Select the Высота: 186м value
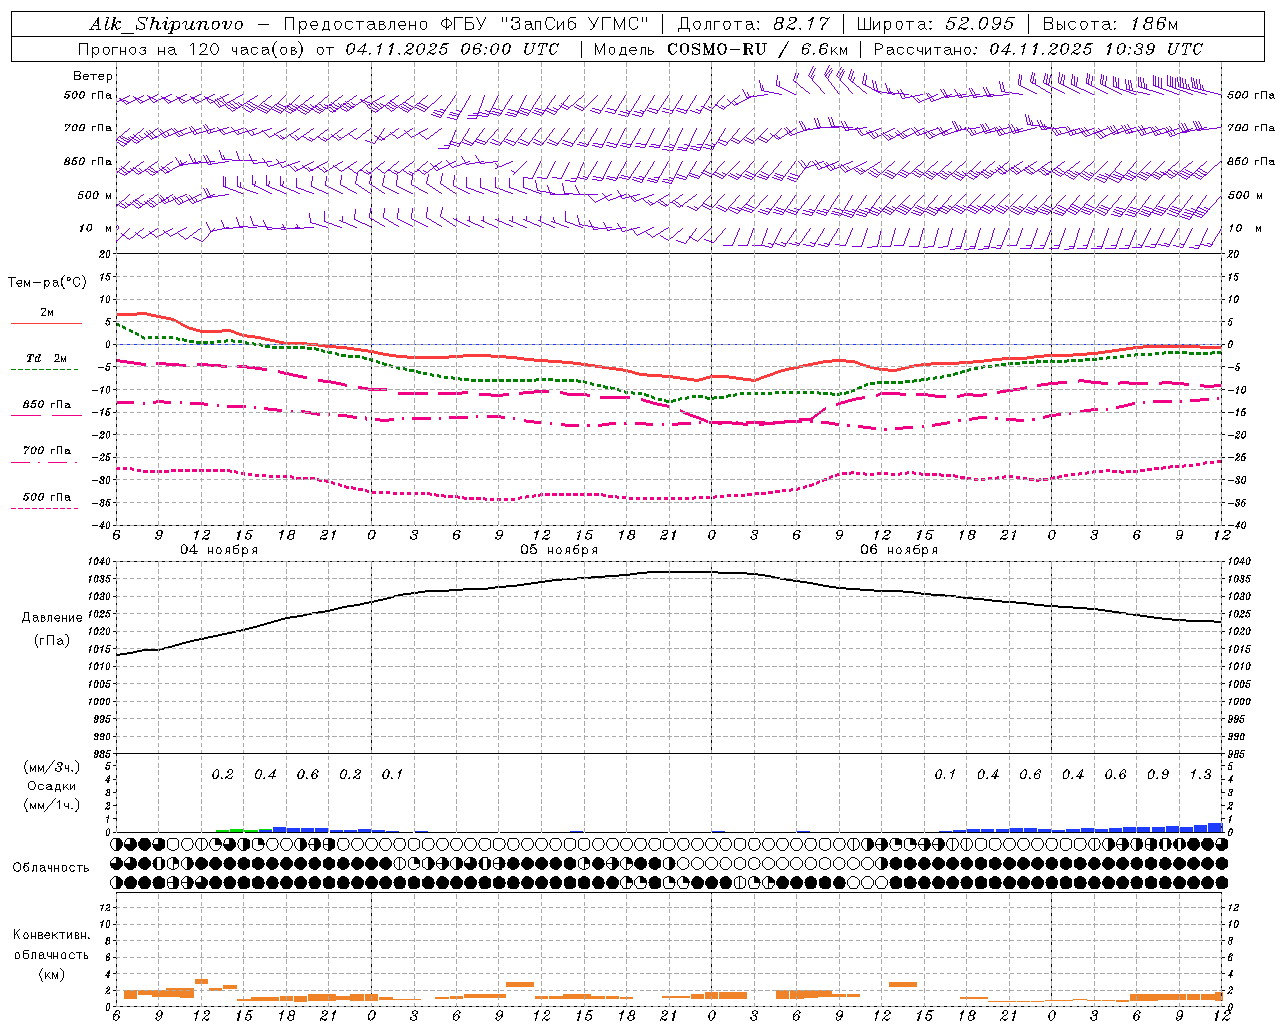This screenshot has height=1024, width=1280. (x=1110, y=24)
